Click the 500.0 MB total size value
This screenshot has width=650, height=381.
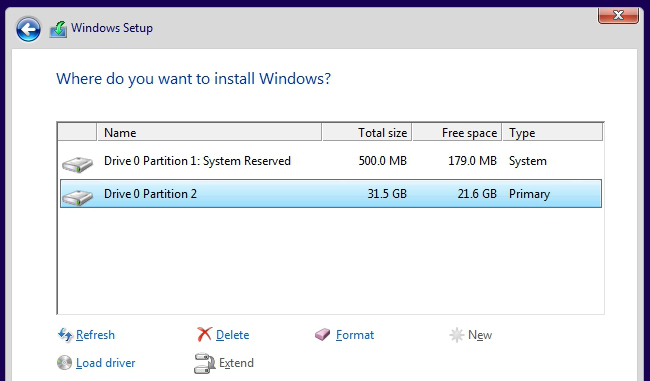click(383, 161)
